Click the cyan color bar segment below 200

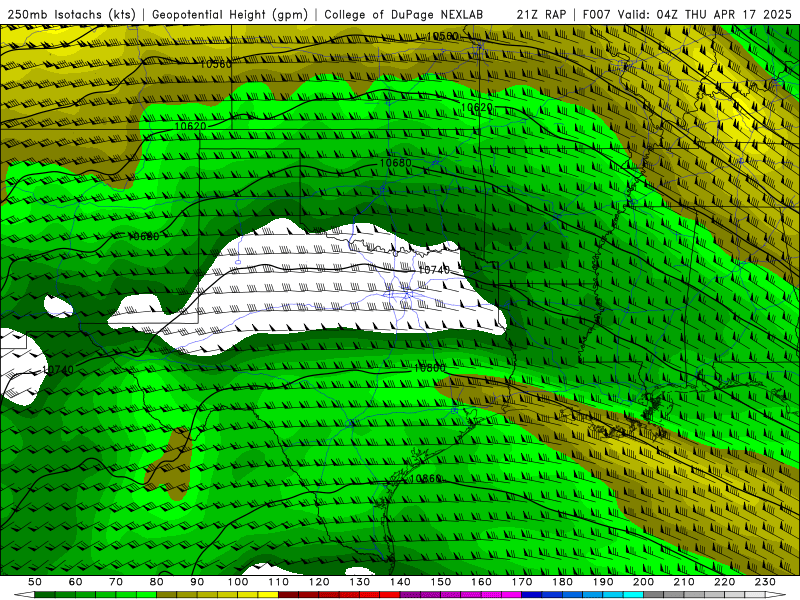(634, 595)
